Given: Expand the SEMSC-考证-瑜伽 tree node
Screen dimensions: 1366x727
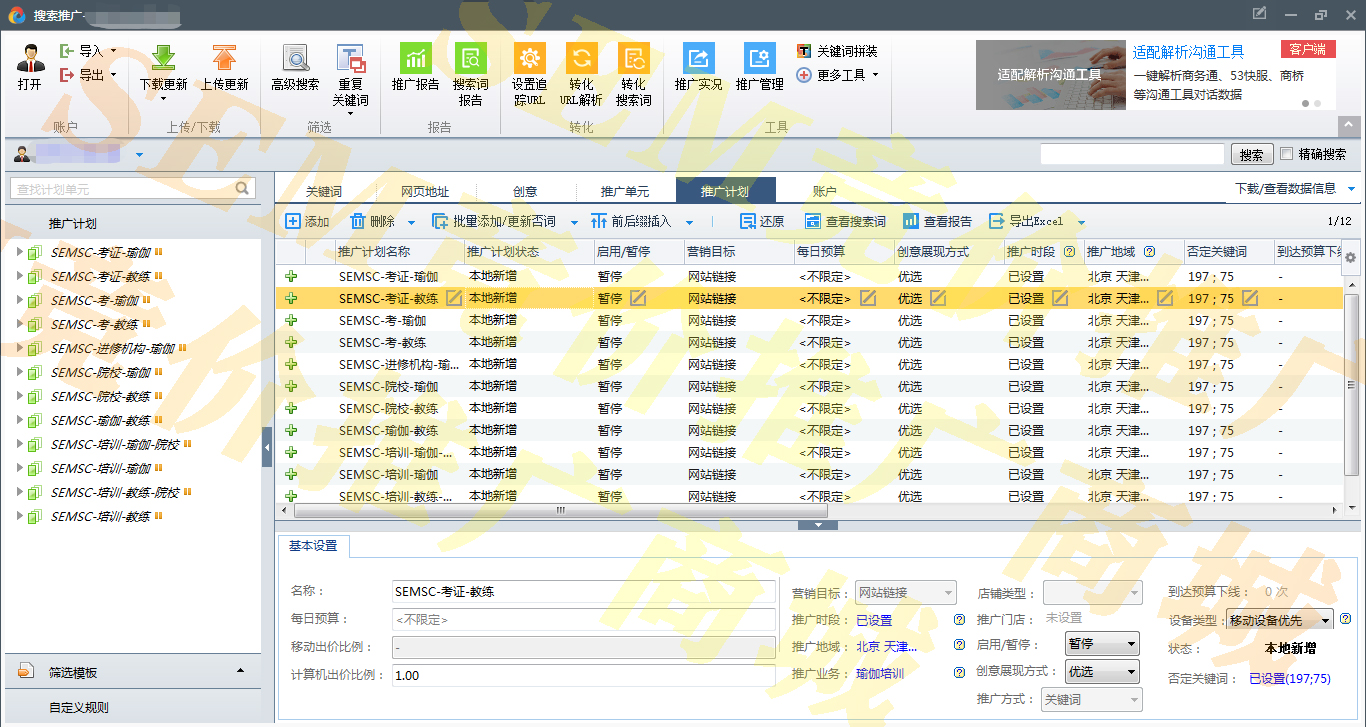Looking at the screenshot, I should tap(19, 252).
